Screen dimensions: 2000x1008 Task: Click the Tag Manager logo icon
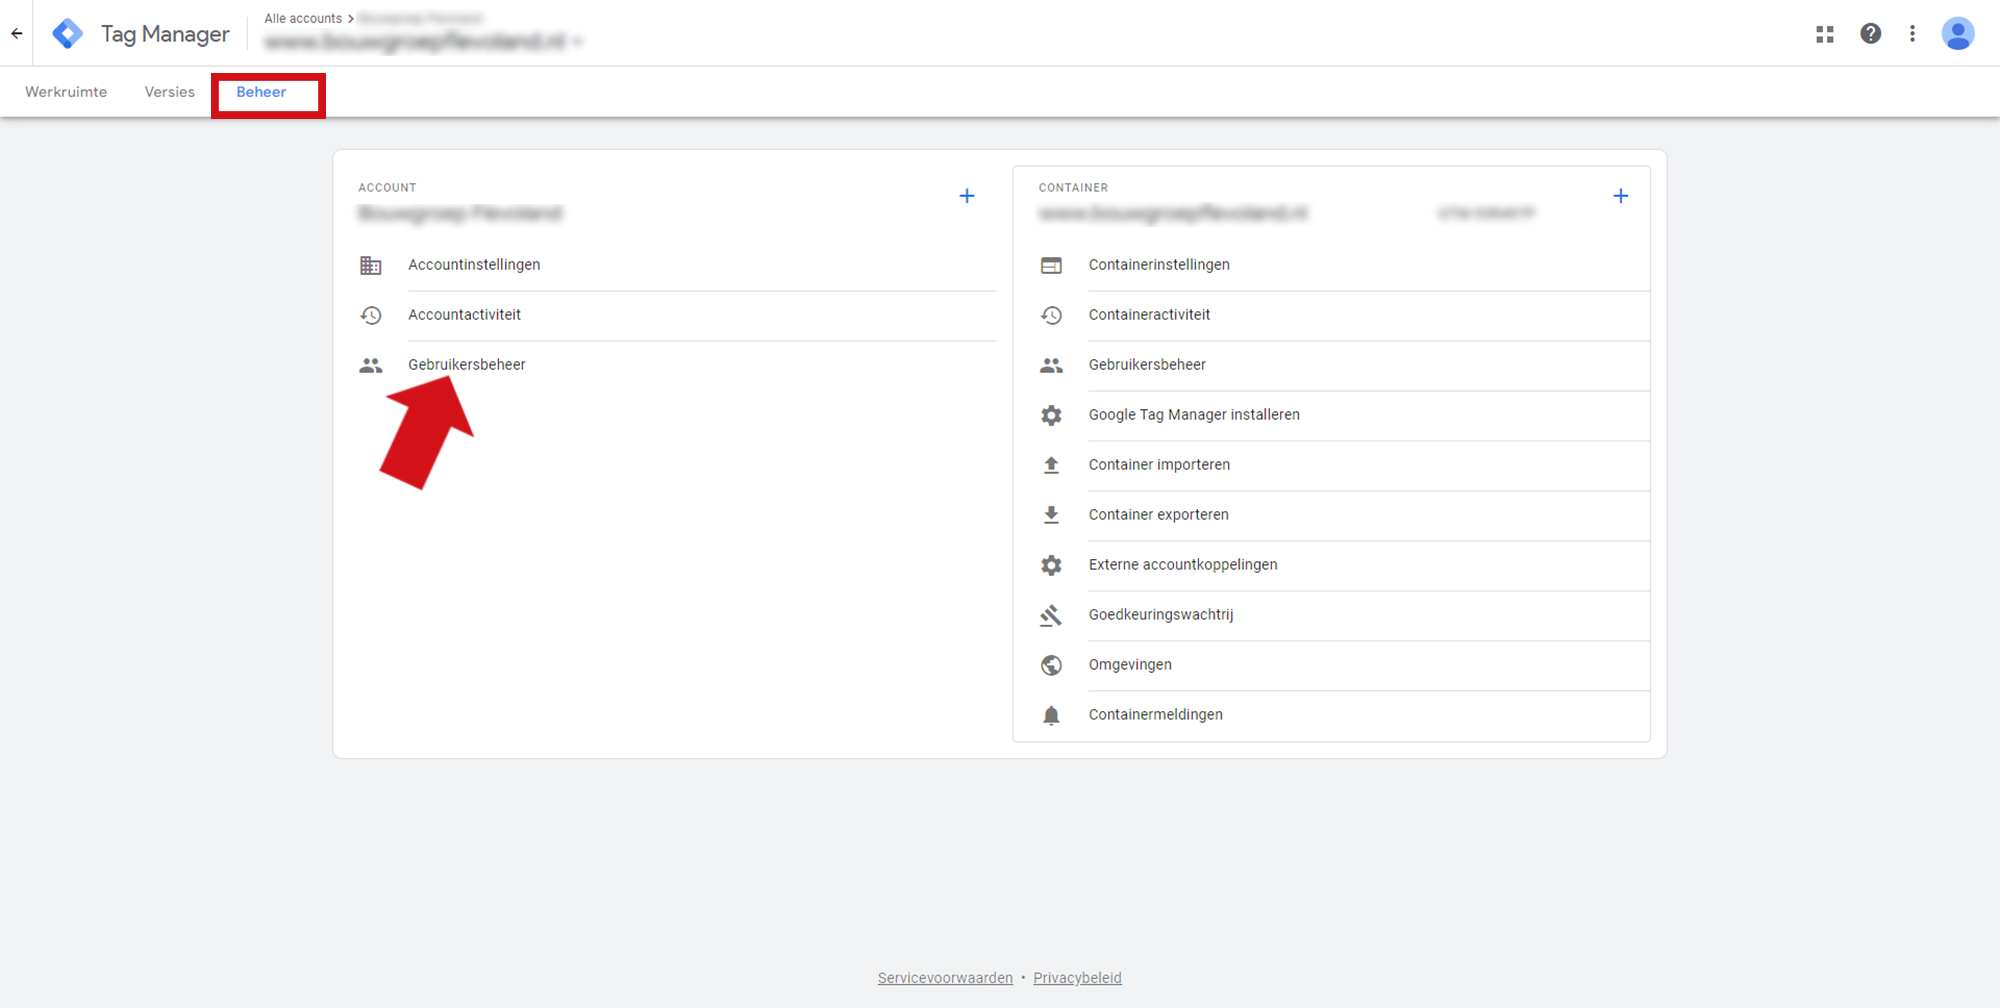[67, 33]
